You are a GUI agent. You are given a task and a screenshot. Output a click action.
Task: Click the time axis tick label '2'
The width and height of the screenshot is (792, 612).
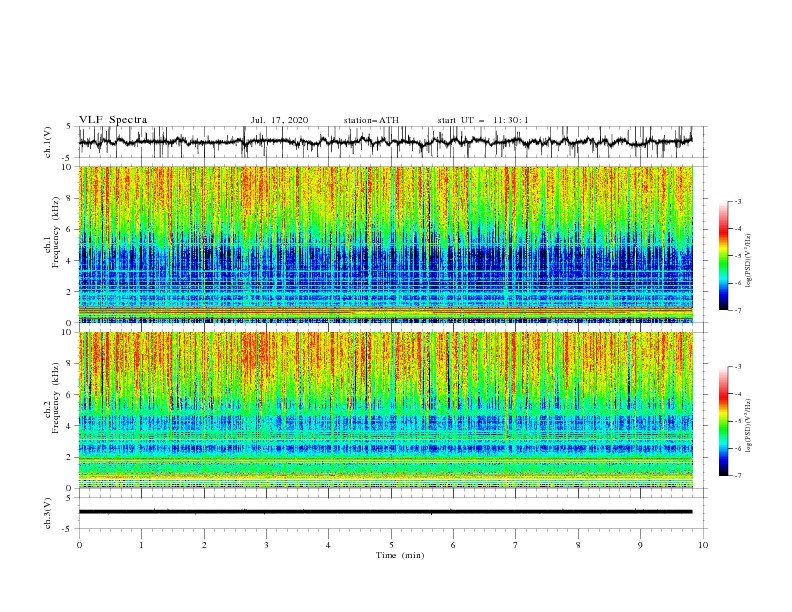(x=204, y=545)
